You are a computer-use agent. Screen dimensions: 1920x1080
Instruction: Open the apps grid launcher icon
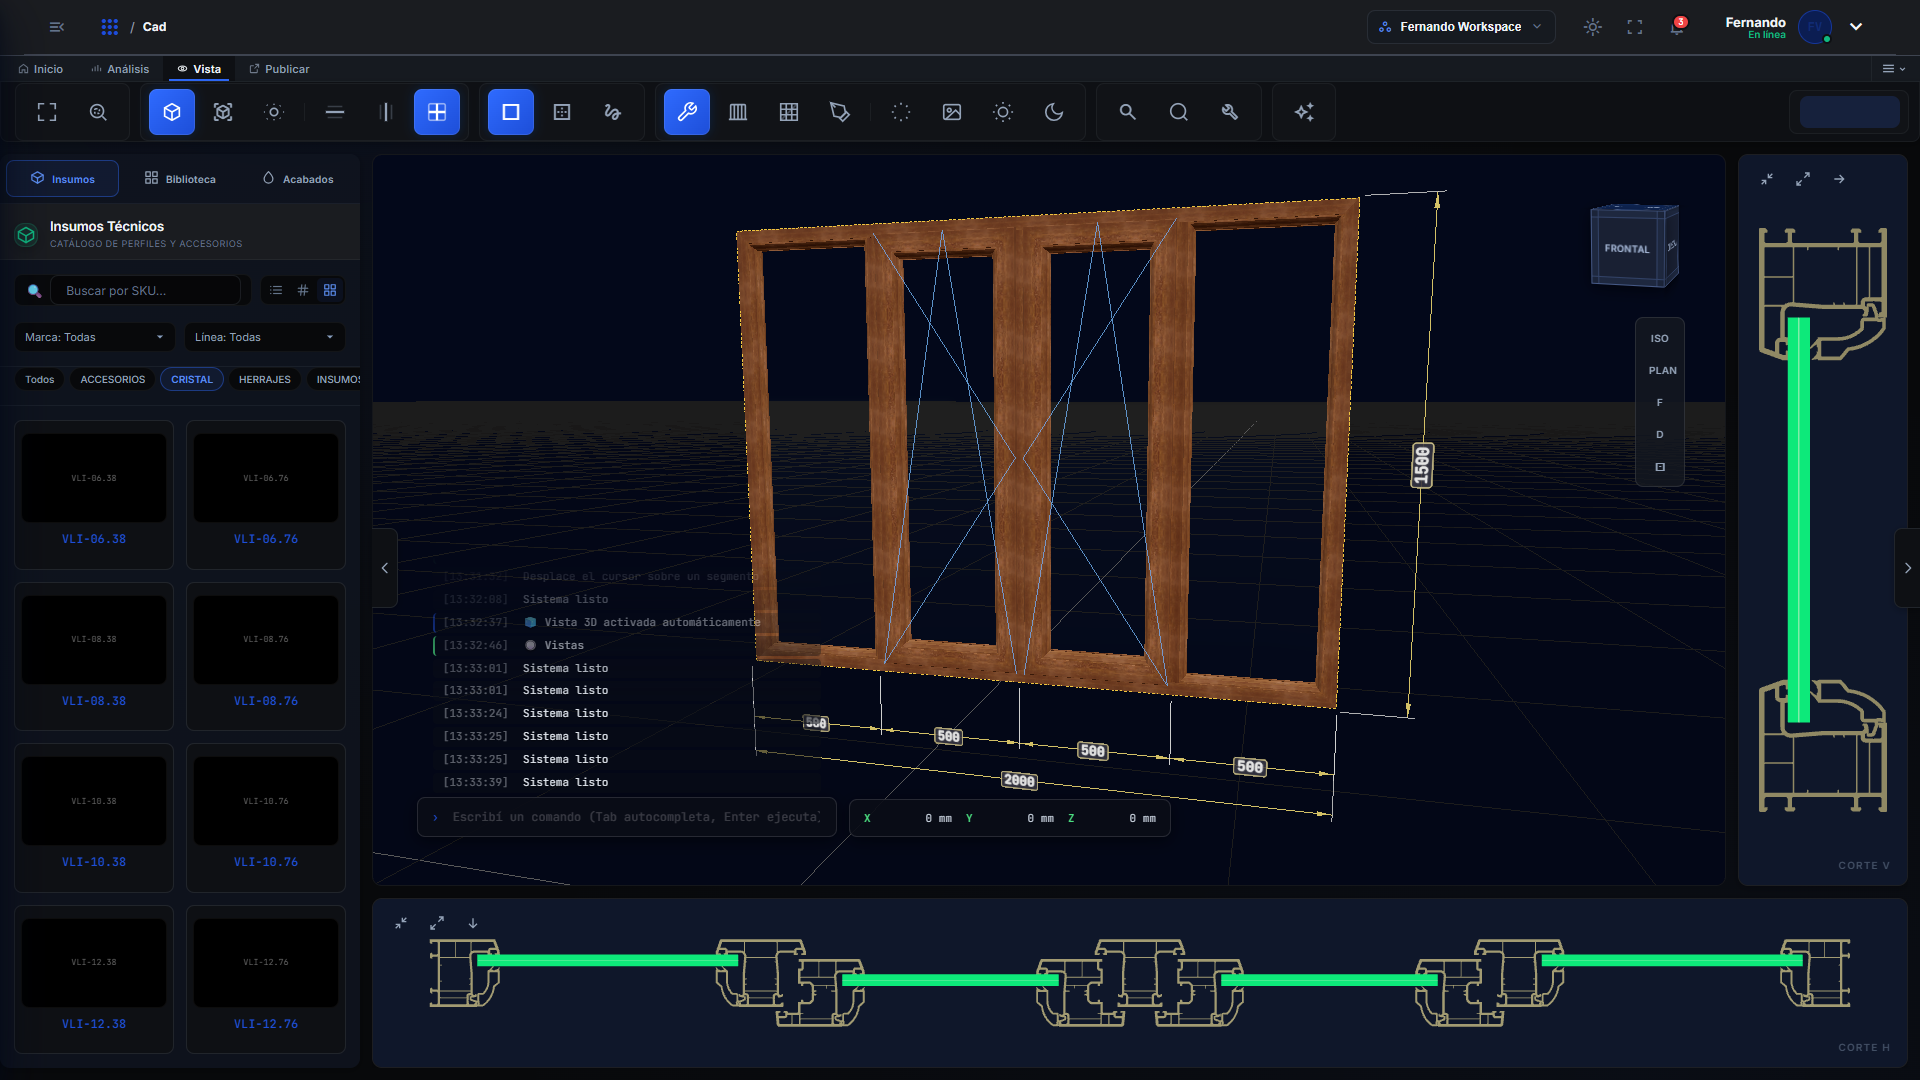click(110, 27)
